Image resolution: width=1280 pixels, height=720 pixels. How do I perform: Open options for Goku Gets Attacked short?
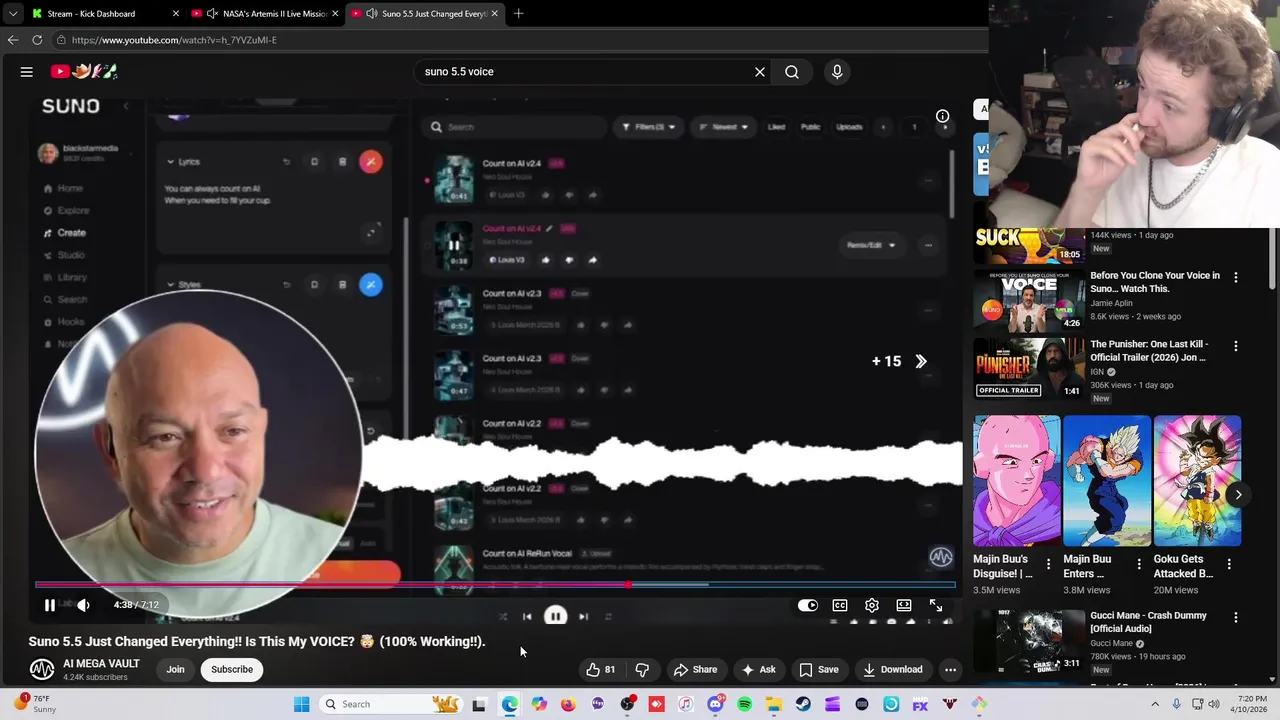click(1229, 565)
